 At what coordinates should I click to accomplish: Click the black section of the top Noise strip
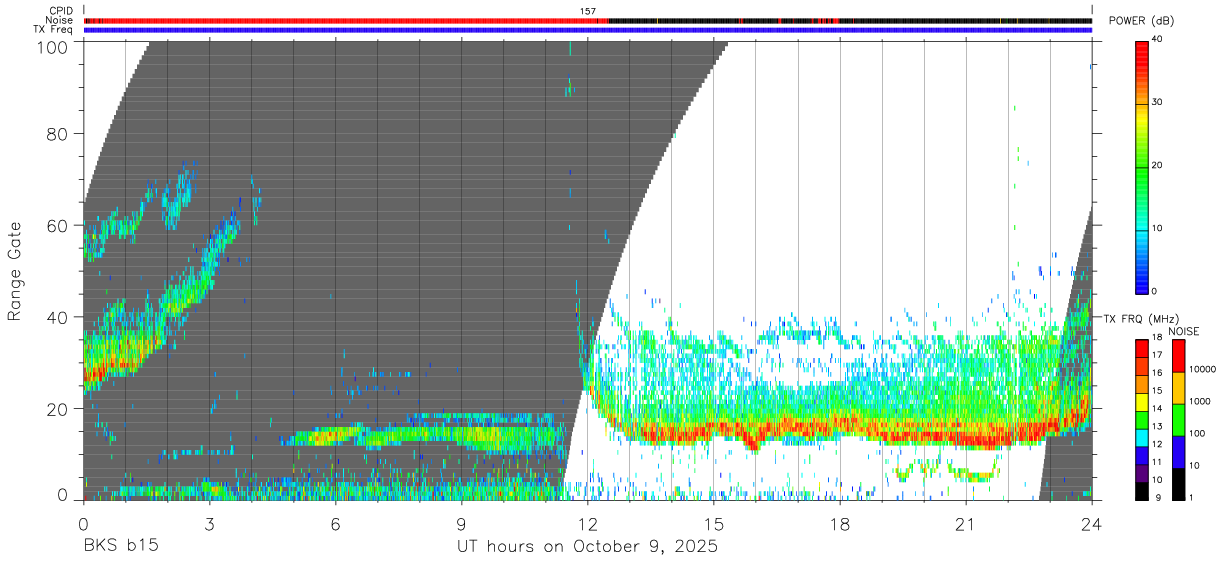click(x=851, y=20)
